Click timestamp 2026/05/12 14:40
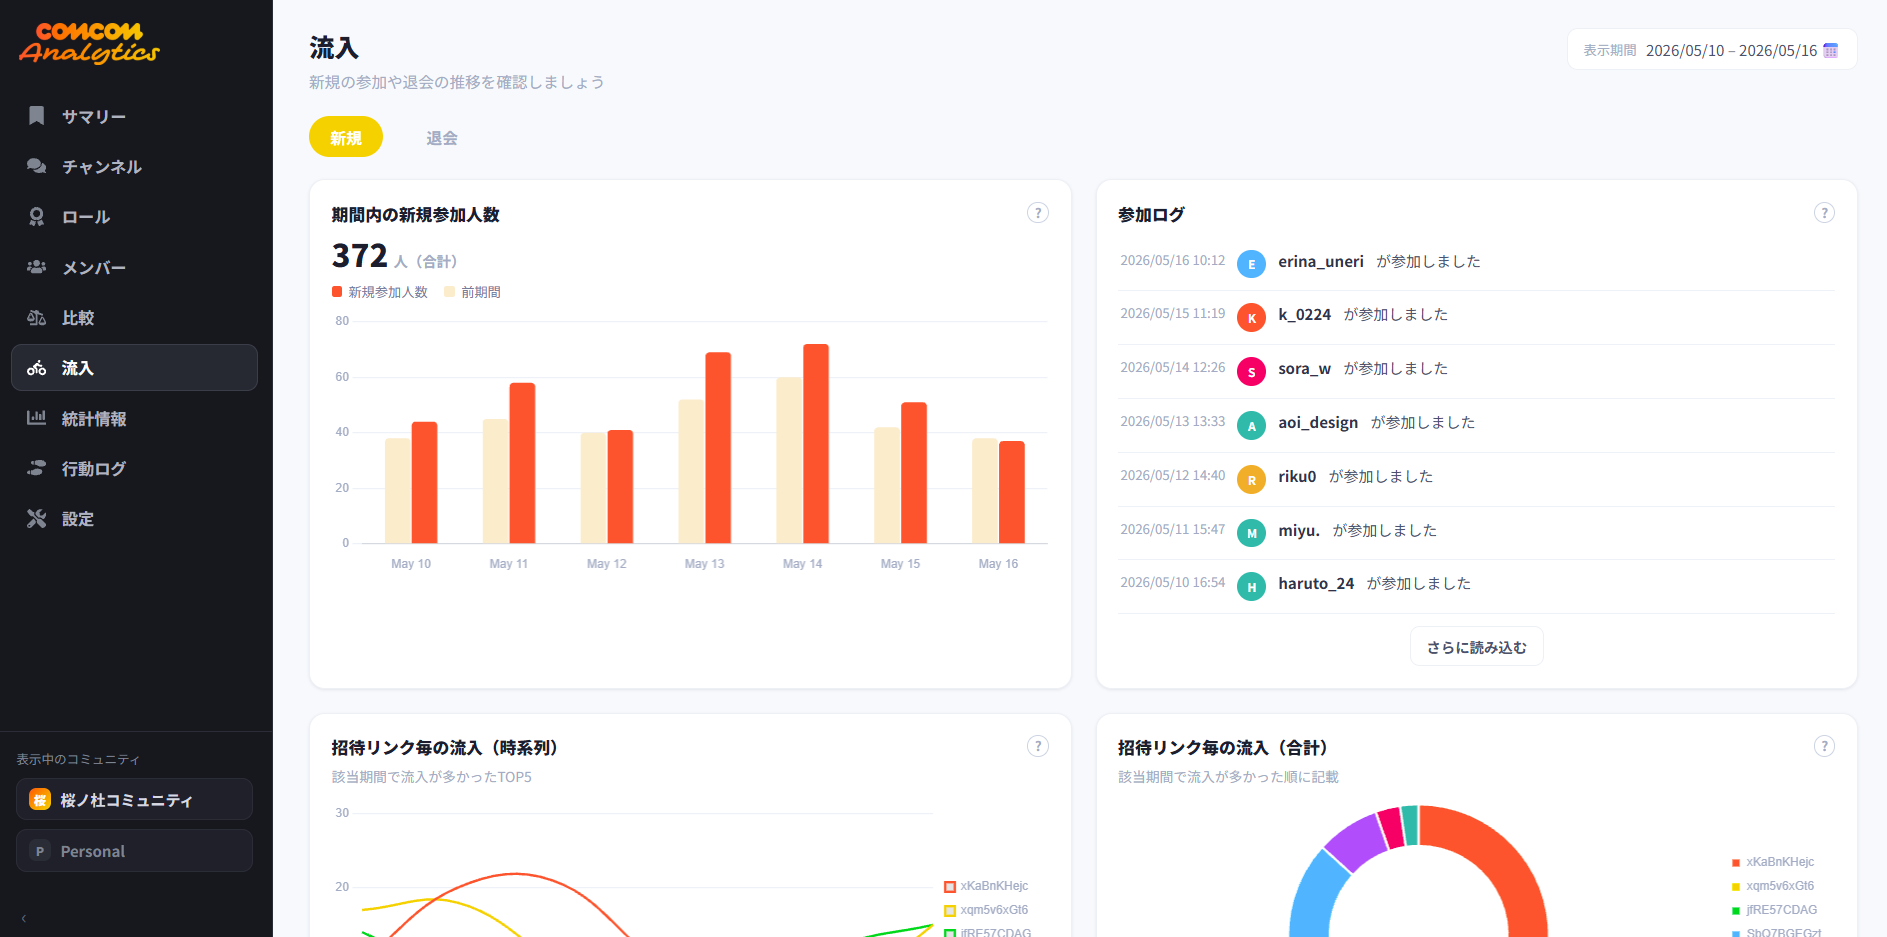The image size is (1887, 937). click(x=1172, y=476)
